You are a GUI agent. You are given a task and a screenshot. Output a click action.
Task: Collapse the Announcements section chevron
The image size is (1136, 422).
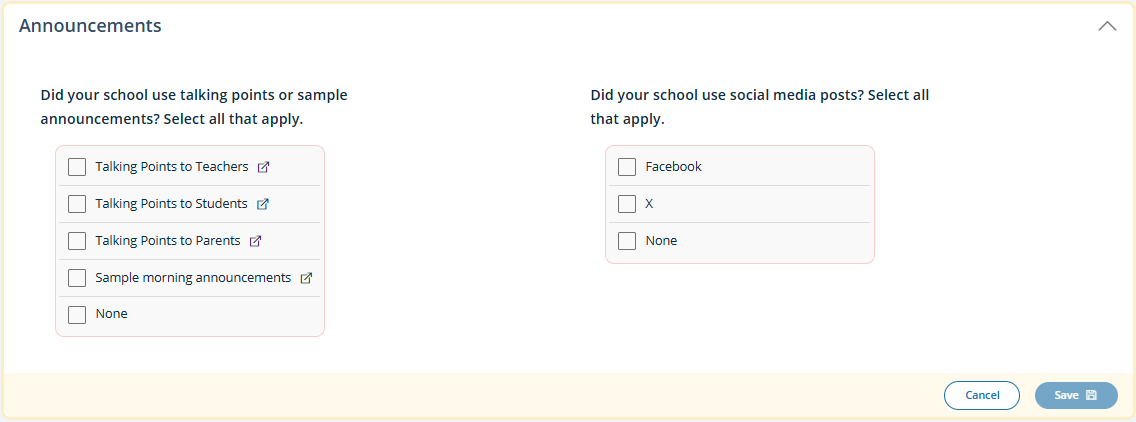1107,27
